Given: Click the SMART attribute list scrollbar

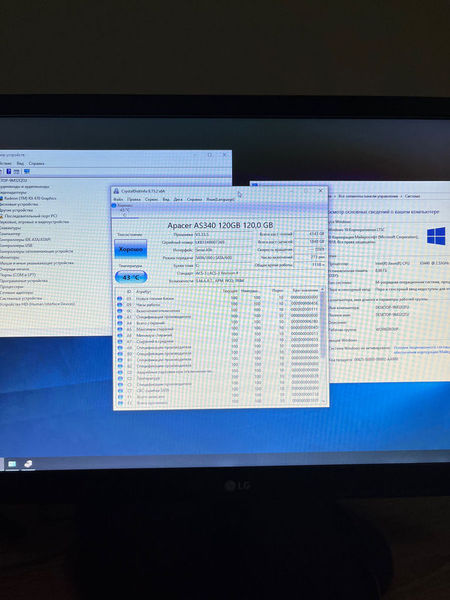Looking at the screenshot, I should (323, 346).
